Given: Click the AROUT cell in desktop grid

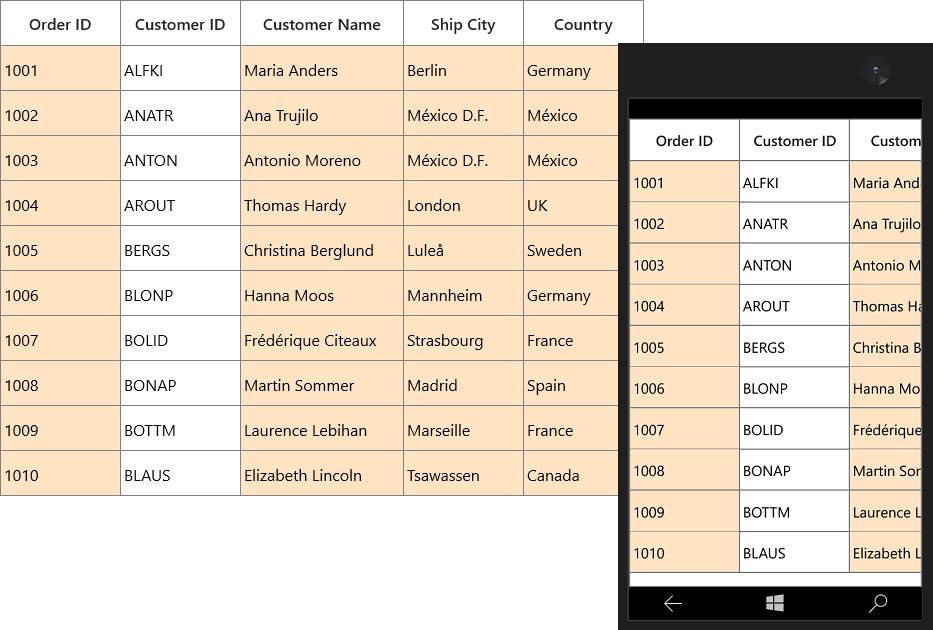Looking at the screenshot, I should click(180, 204).
